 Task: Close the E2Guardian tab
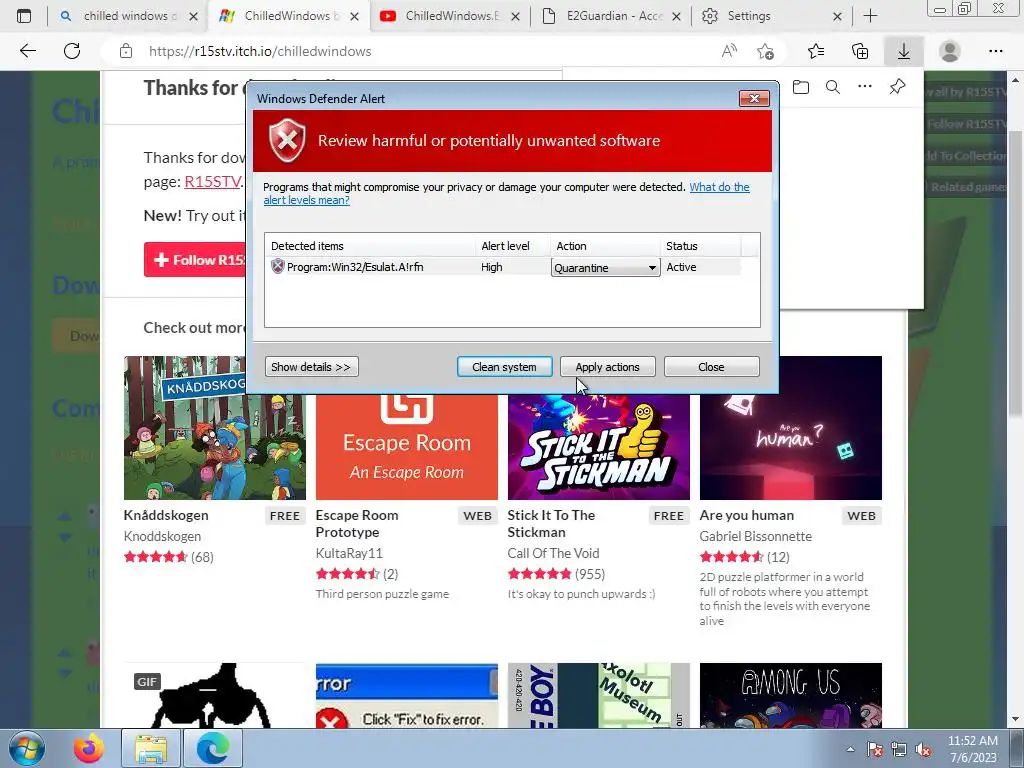point(677,16)
